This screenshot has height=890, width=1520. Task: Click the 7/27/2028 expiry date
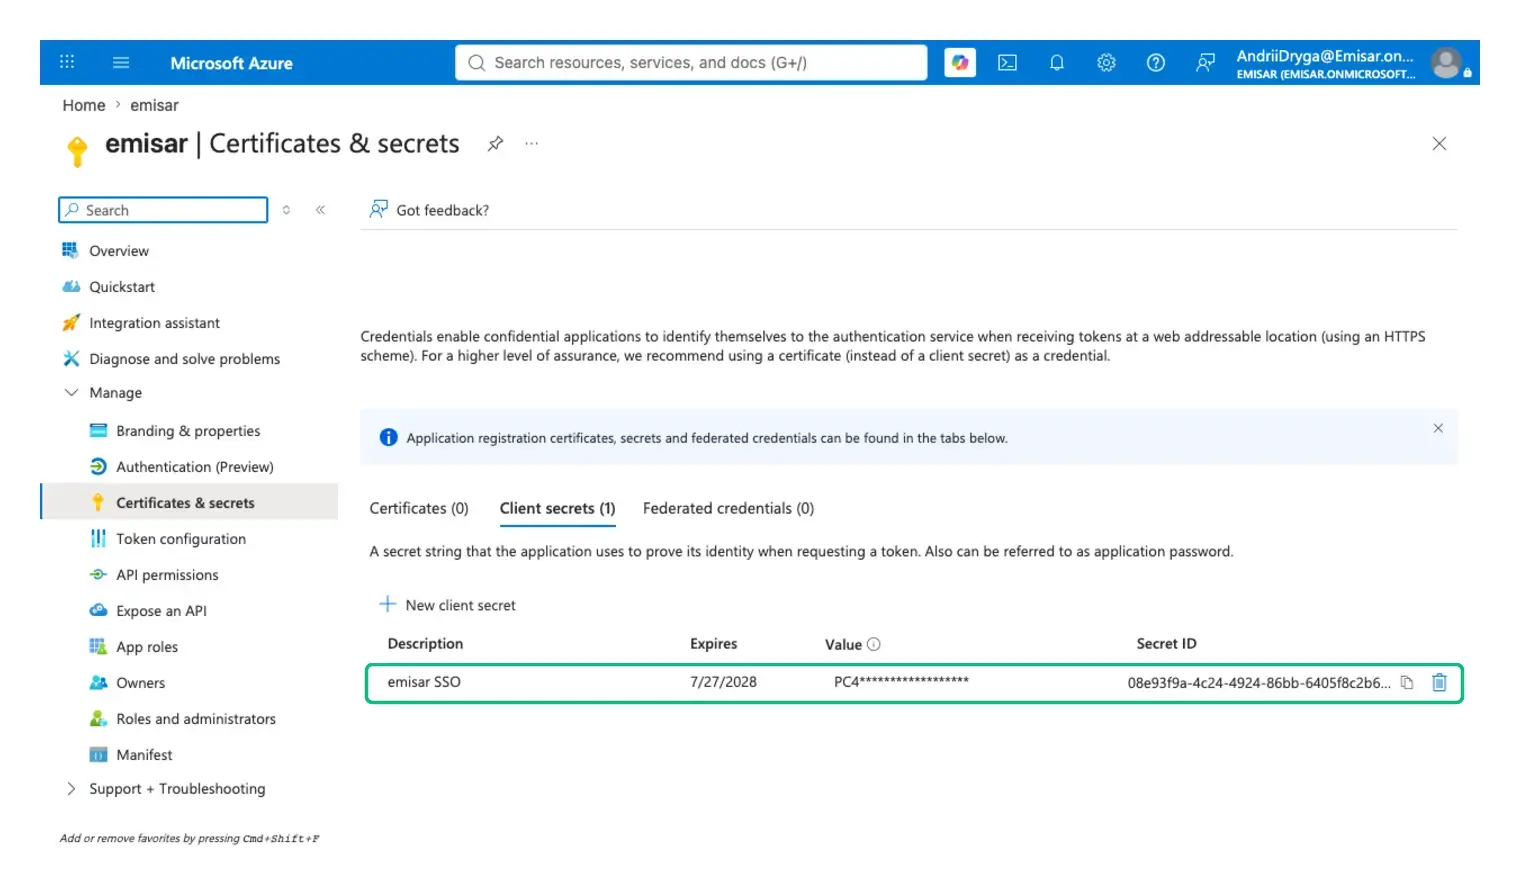click(723, 682)
